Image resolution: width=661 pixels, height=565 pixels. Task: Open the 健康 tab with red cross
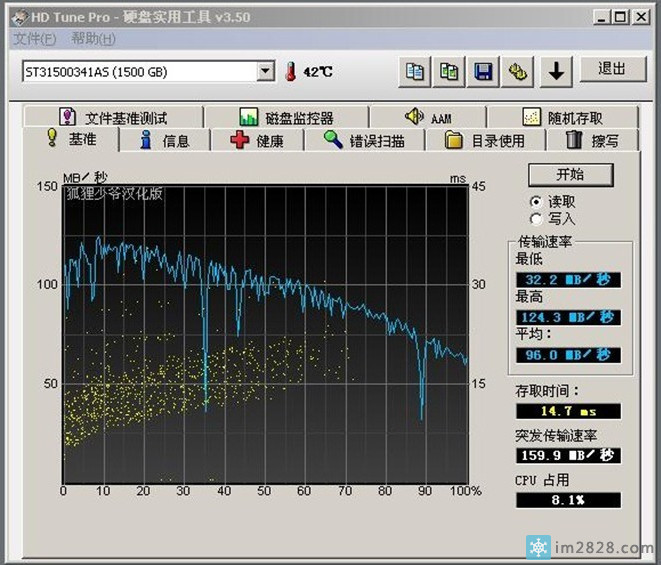click(x=258, y=140)
